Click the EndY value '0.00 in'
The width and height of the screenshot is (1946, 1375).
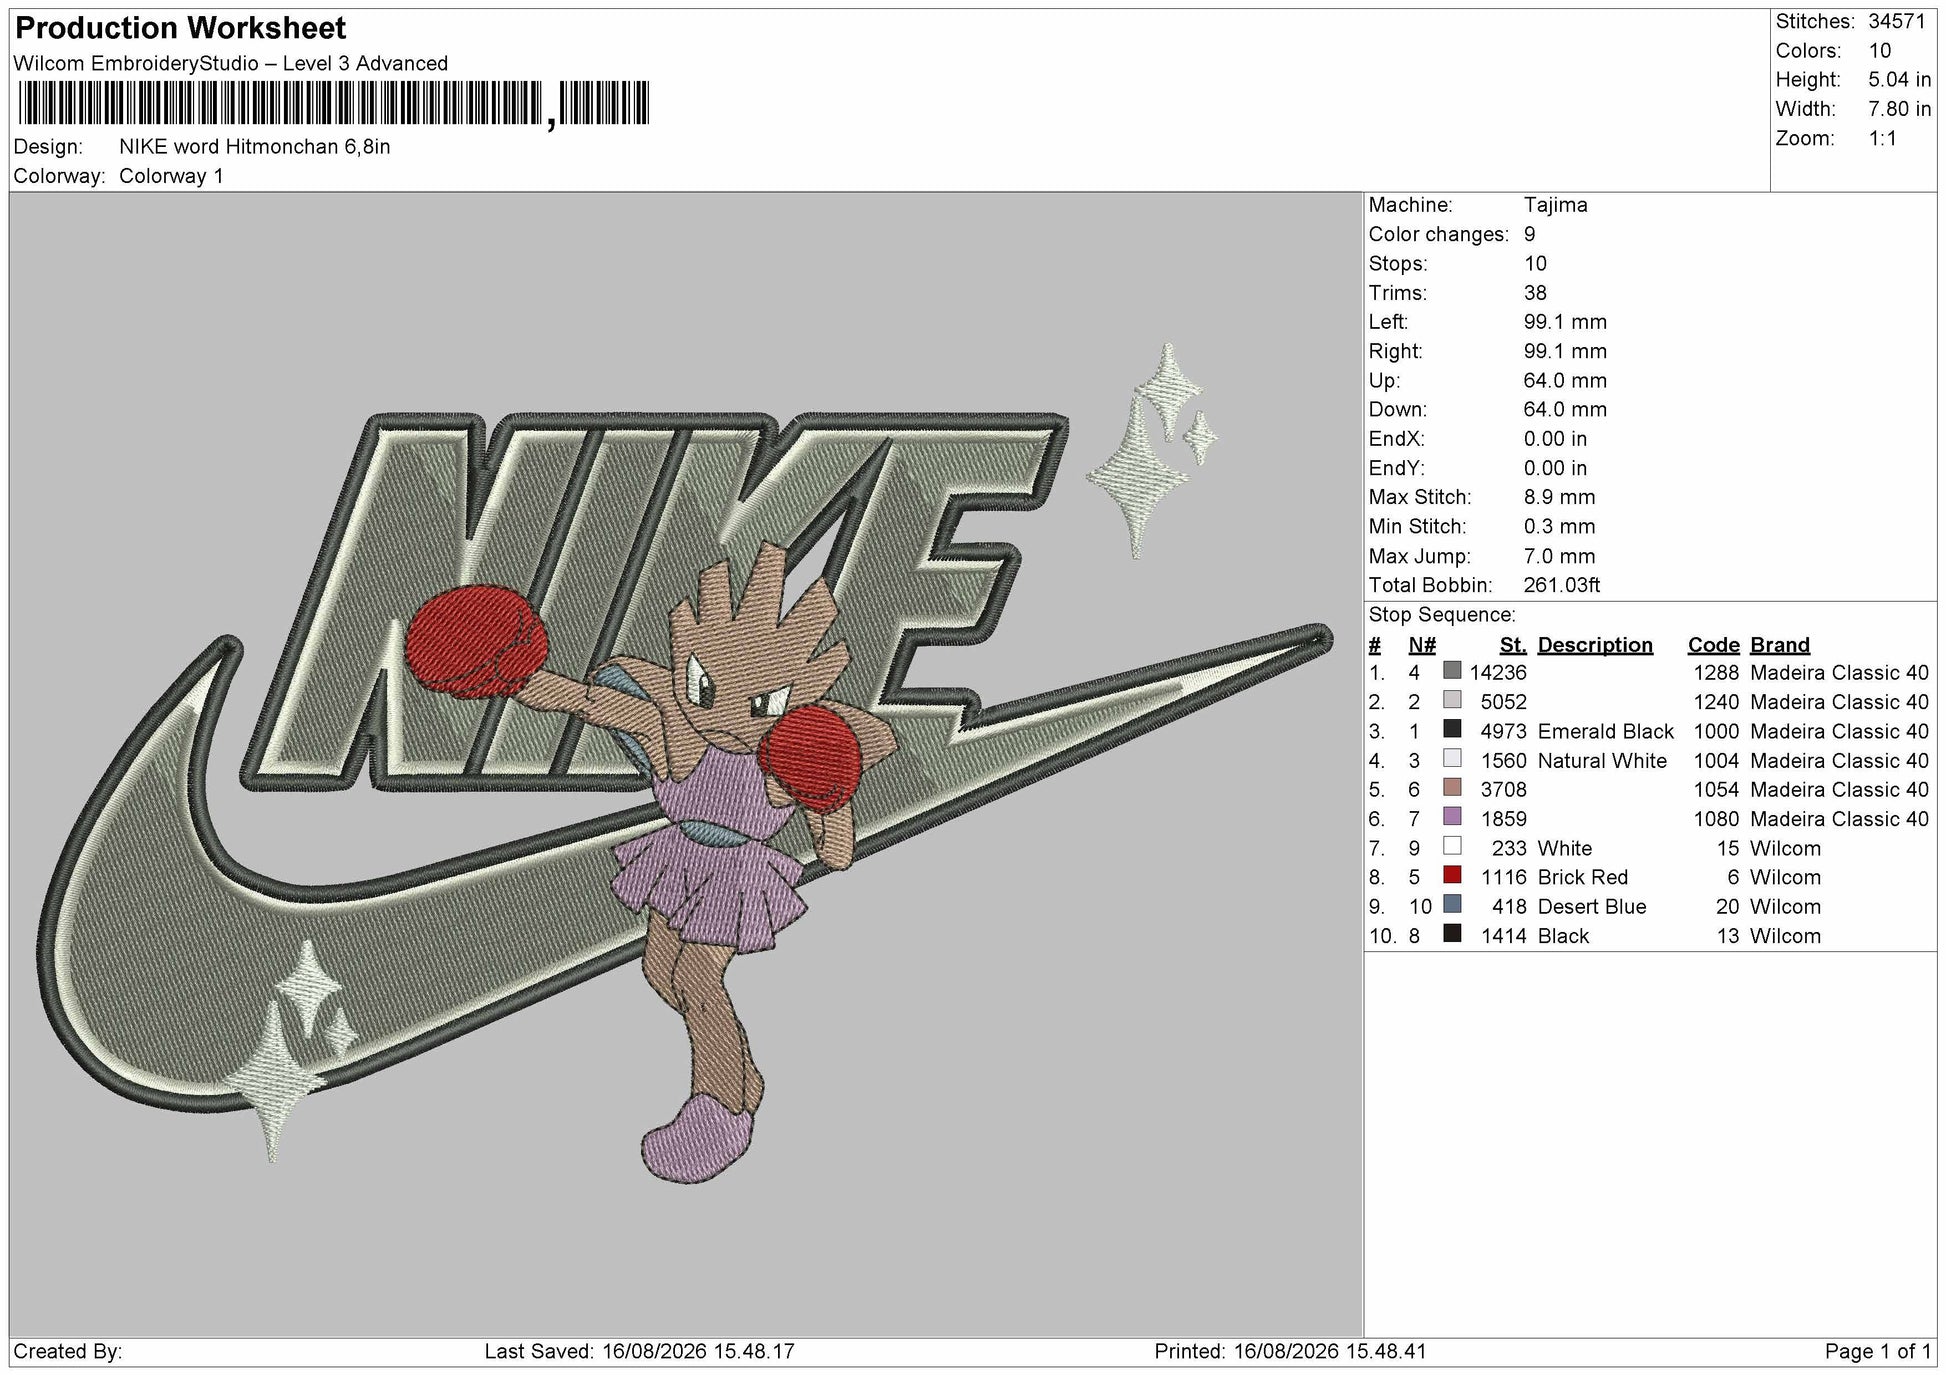click(x=1555, y=468)
